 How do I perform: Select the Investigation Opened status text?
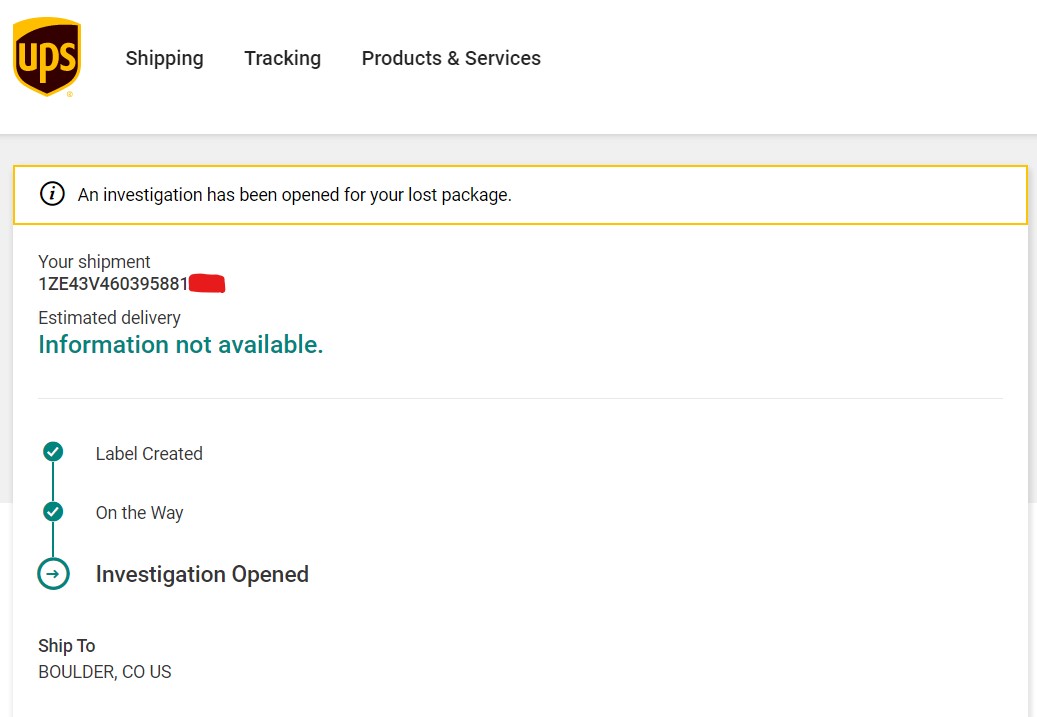202,574
